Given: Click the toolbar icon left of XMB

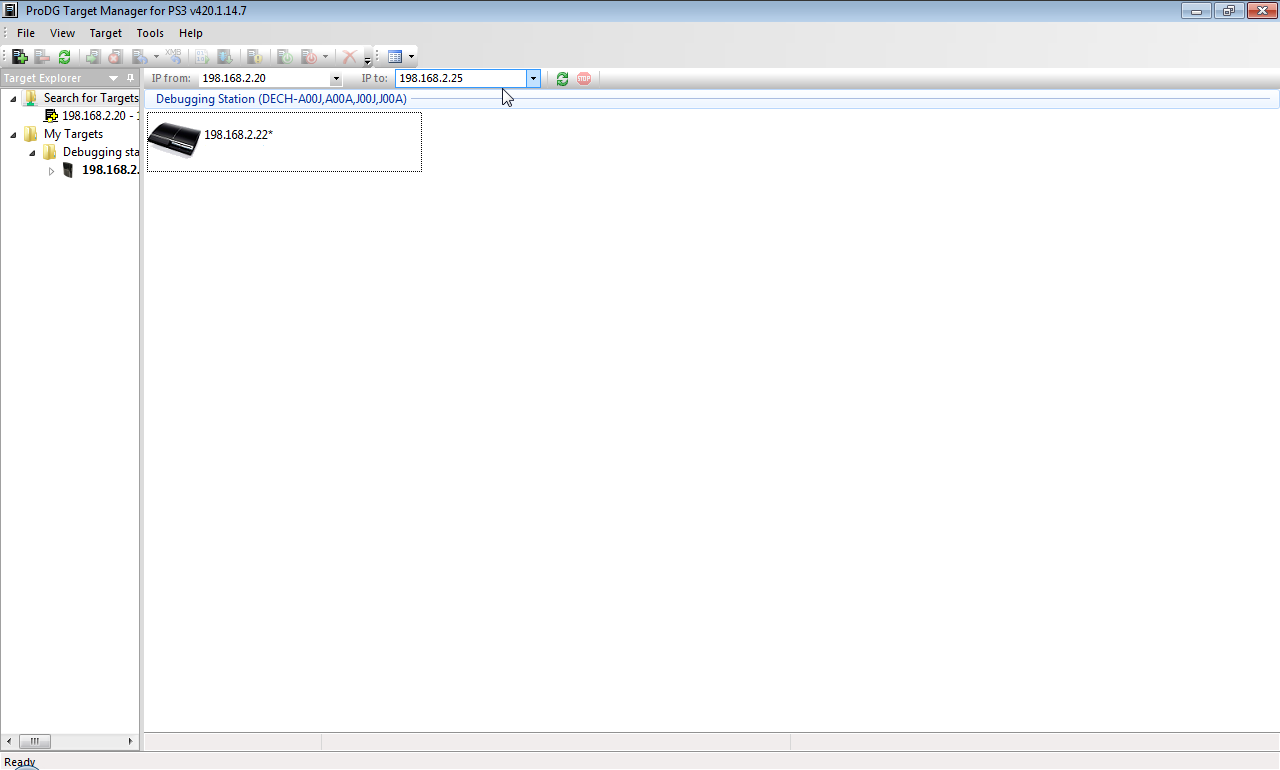Looking at the screenshot, I should click(140, 57).
